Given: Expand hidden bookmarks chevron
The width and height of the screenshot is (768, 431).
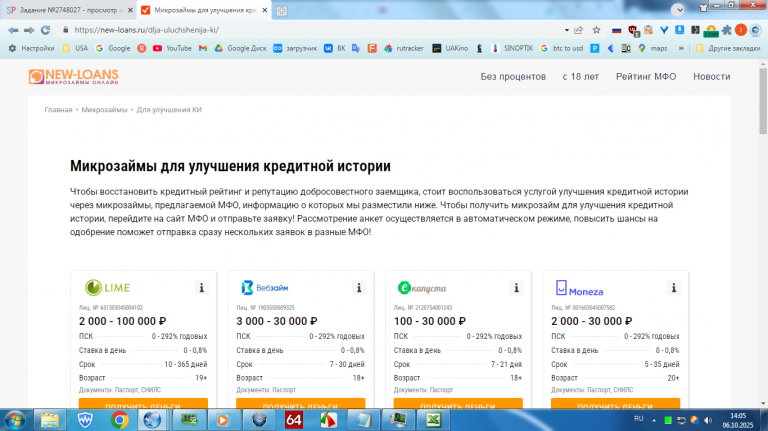Looking at the screenshot, I should 681,48.
